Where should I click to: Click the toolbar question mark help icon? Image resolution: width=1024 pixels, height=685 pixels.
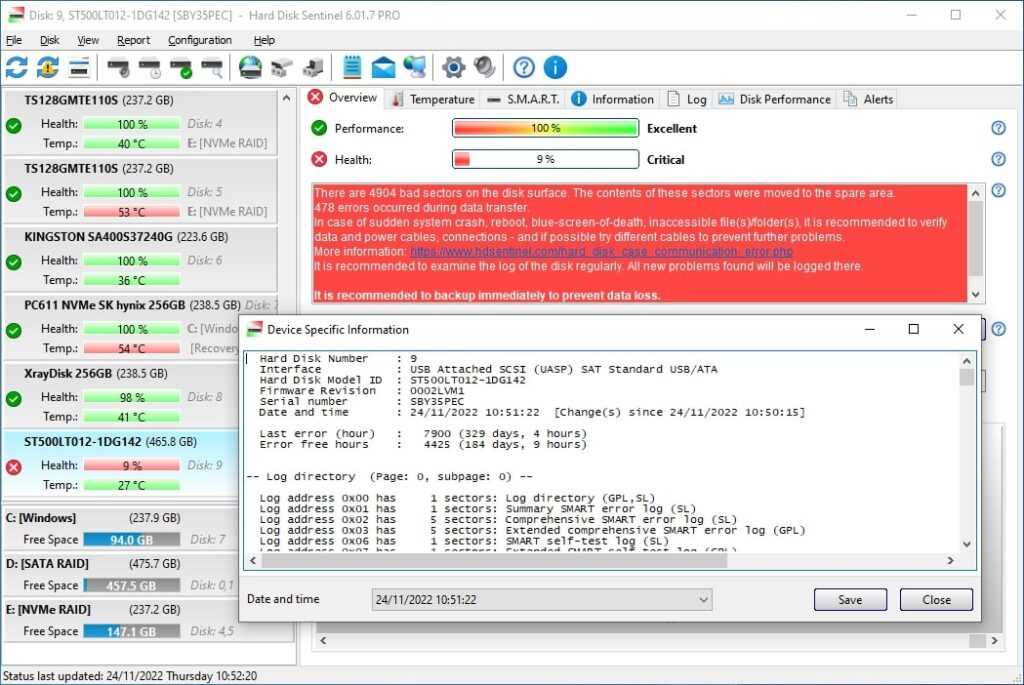tap(524, 67)
